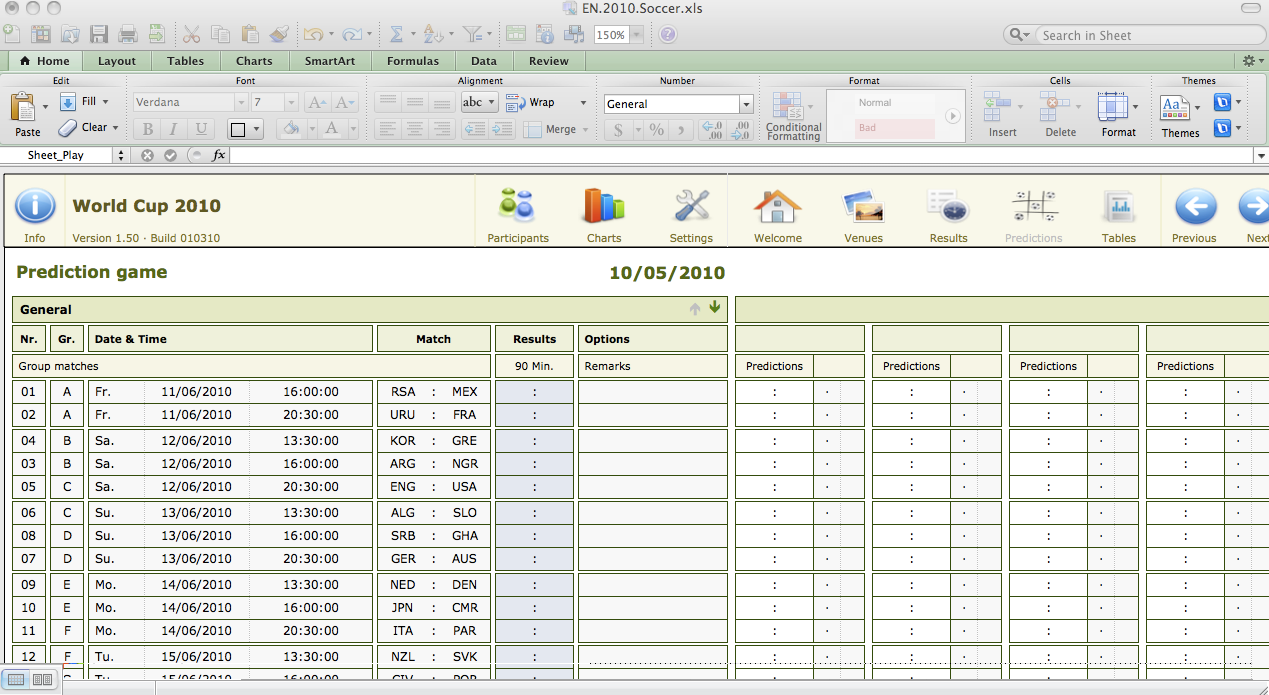
Task: Click the Save floppy disk icon
Action: click(x=99, y=35)
